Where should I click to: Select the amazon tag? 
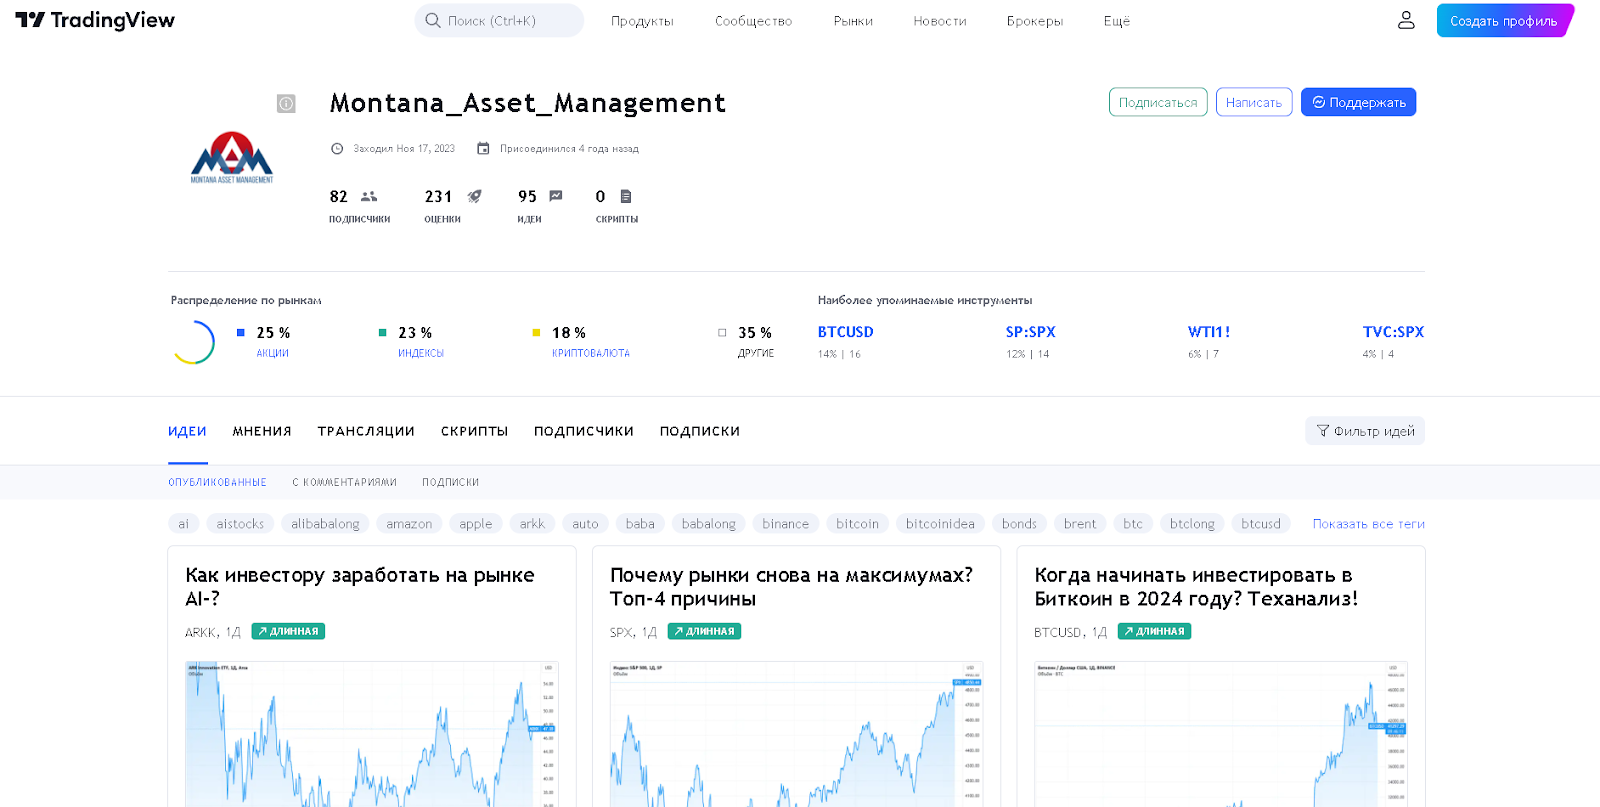coord(409,523)
